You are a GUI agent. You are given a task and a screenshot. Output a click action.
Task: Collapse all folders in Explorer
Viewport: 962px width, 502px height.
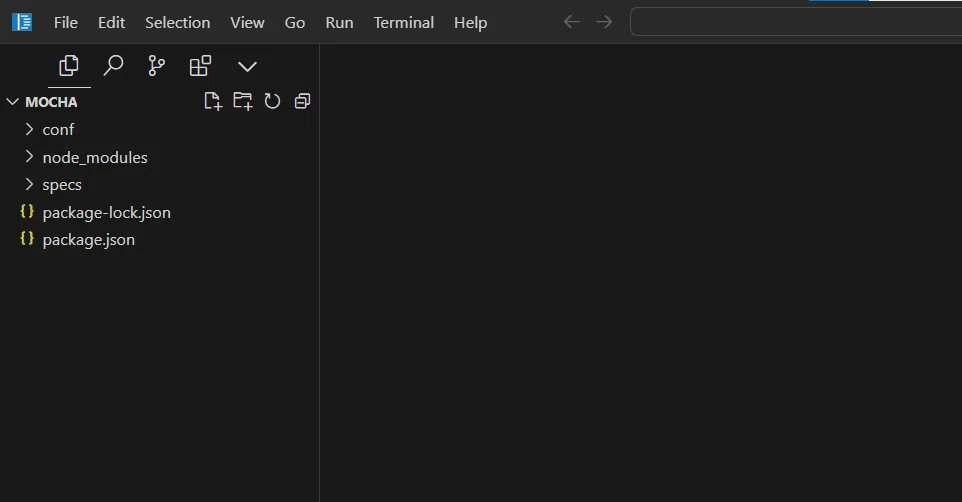tap(302, 101)
